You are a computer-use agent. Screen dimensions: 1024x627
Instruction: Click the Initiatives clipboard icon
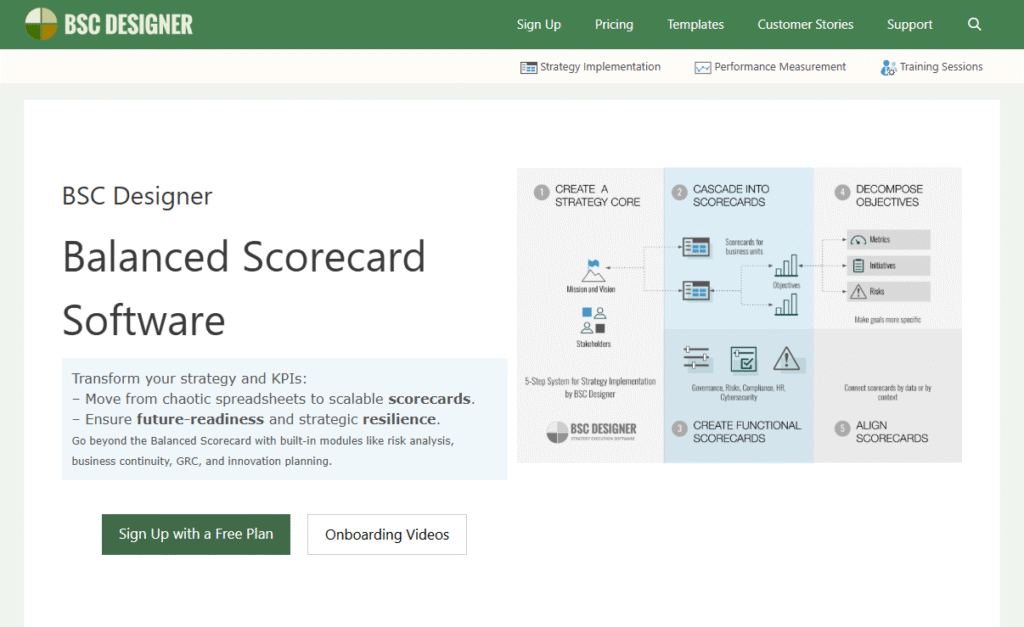[x=858, y=266]
